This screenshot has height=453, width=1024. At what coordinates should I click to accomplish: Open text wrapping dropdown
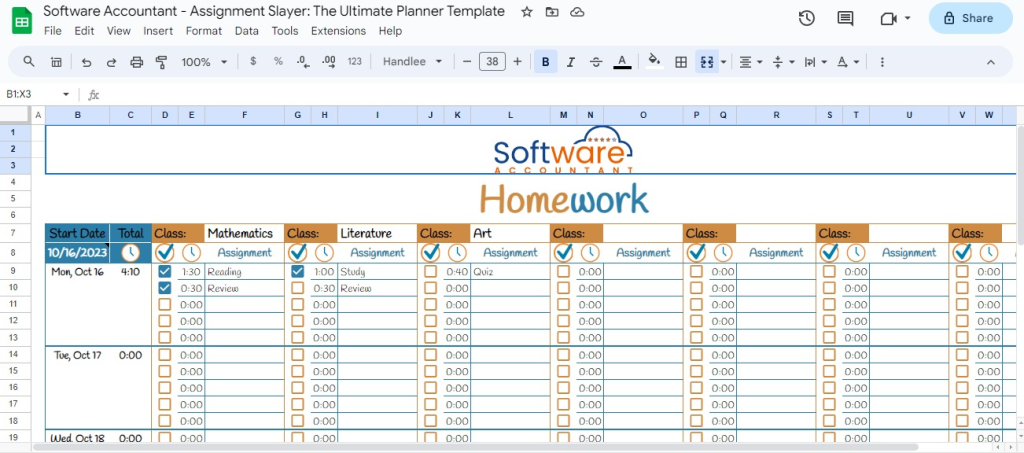click(x=816, y=62)
